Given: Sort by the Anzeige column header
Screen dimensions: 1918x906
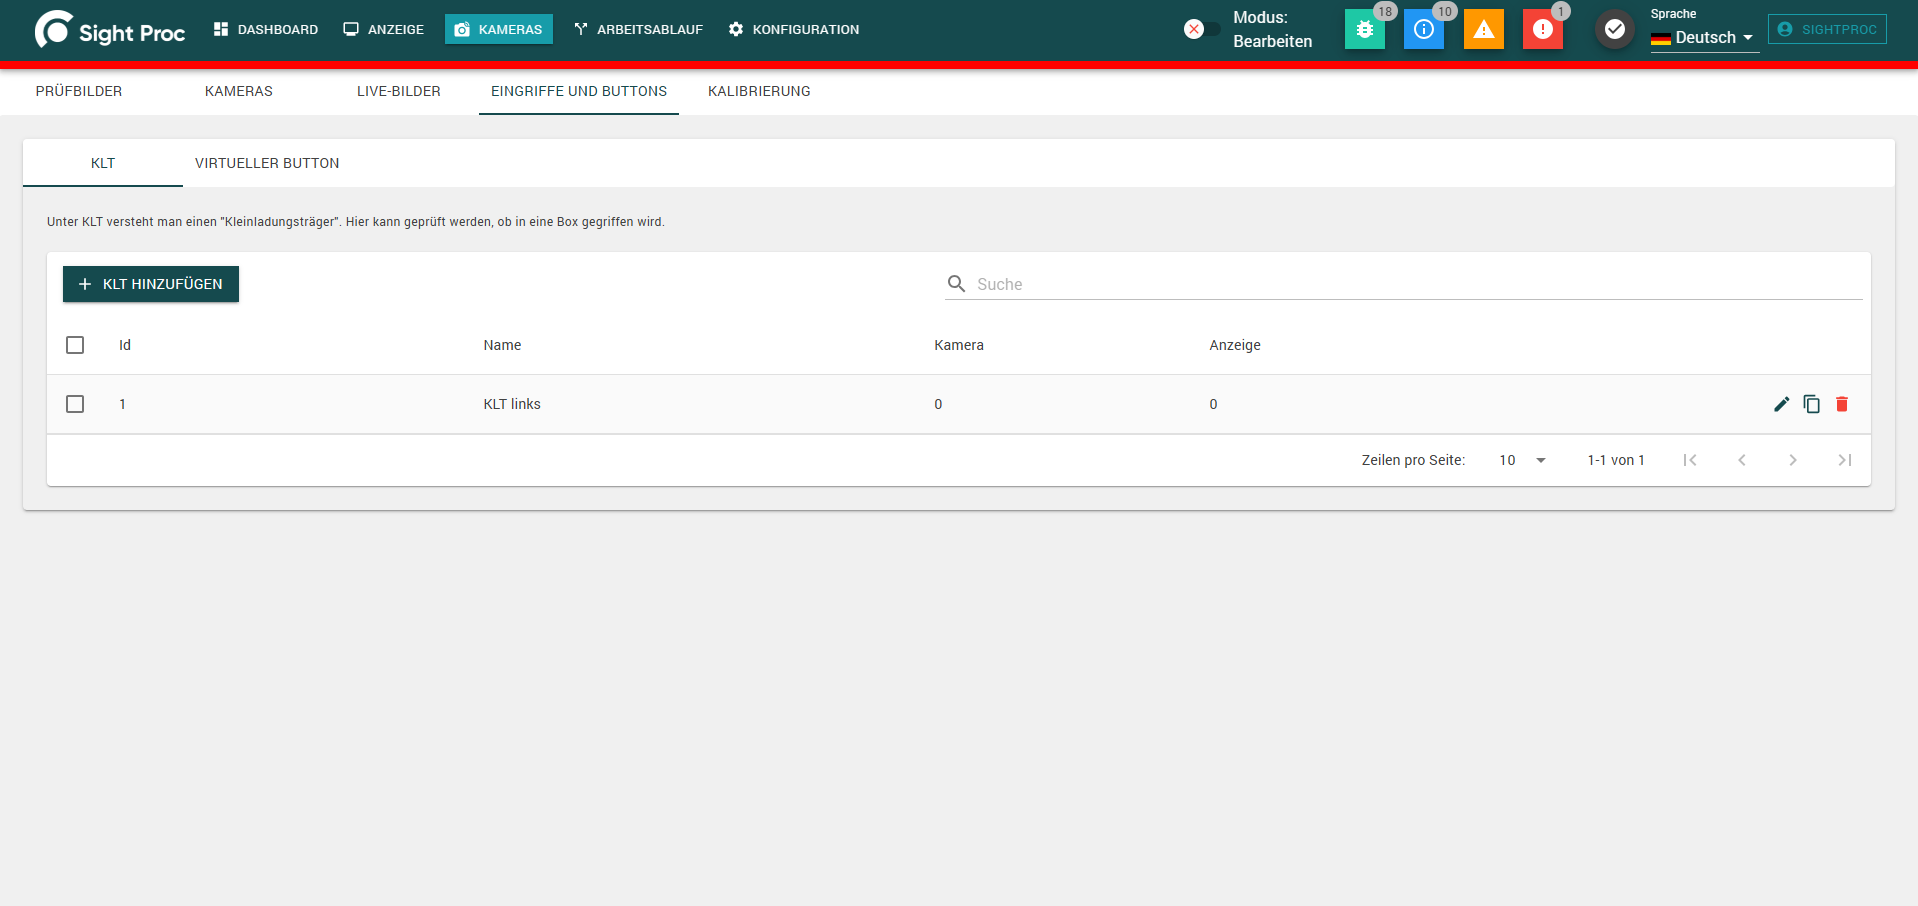Looking at the screenshot, I should click(x=1235, y=345).
